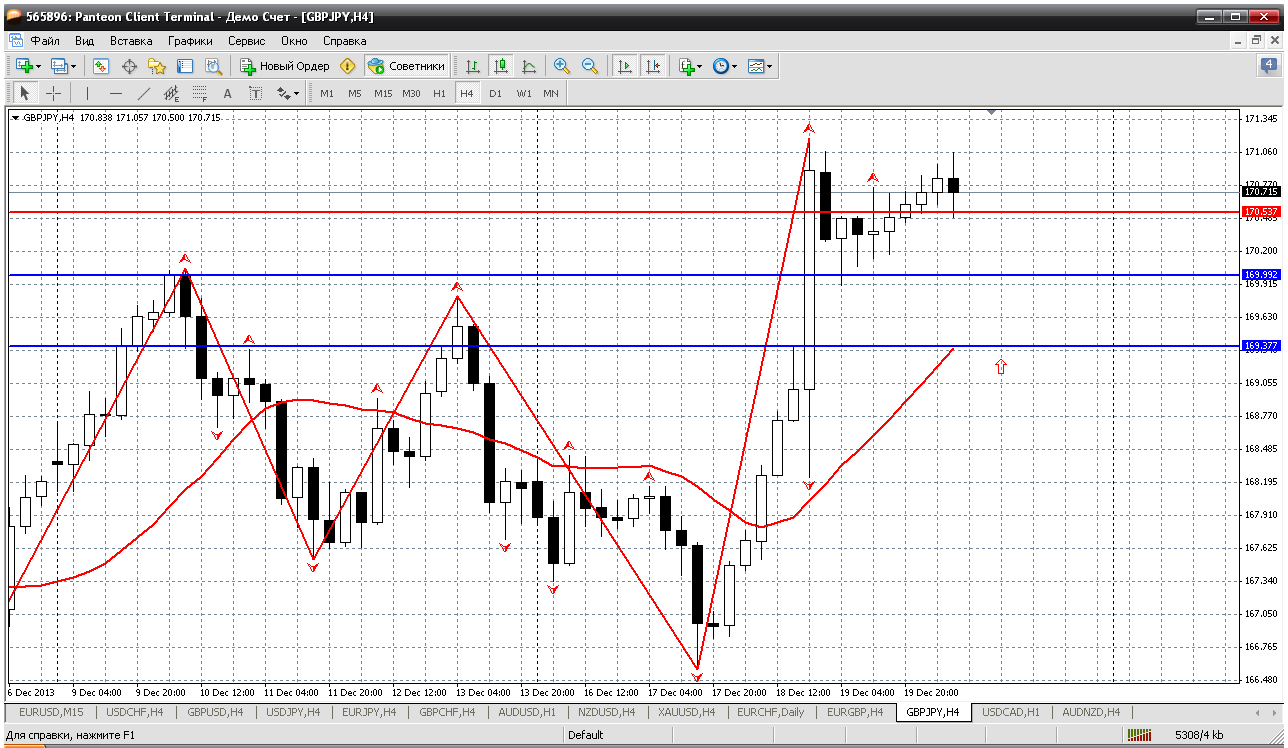Switch to the EURCHF,Daily chart tab
Image resolution: width=1288 pixels, height=748 pixels.
click(772, 712)
